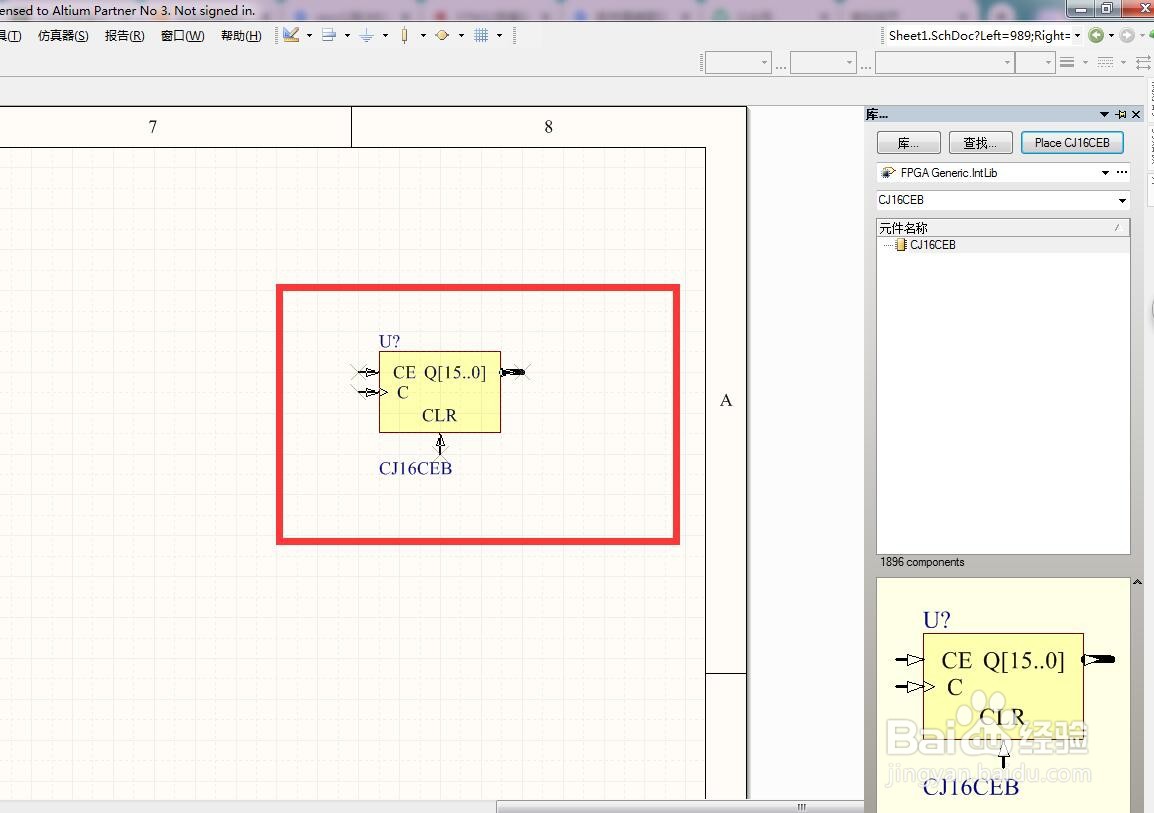This screenshot has height=813, width=1154.
Task: Click the Place CJ16CEB button
Action: click(1072, 143)
